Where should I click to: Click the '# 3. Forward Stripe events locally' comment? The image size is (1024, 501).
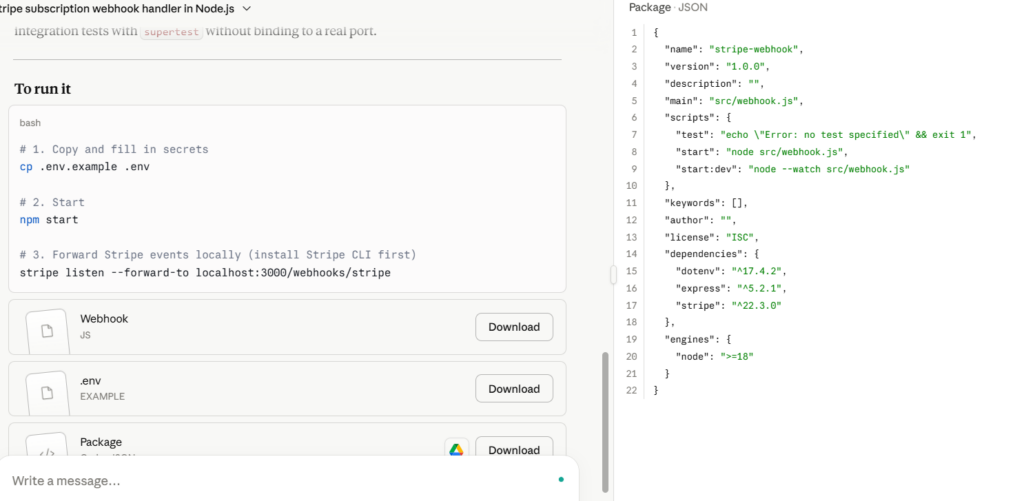217,254
